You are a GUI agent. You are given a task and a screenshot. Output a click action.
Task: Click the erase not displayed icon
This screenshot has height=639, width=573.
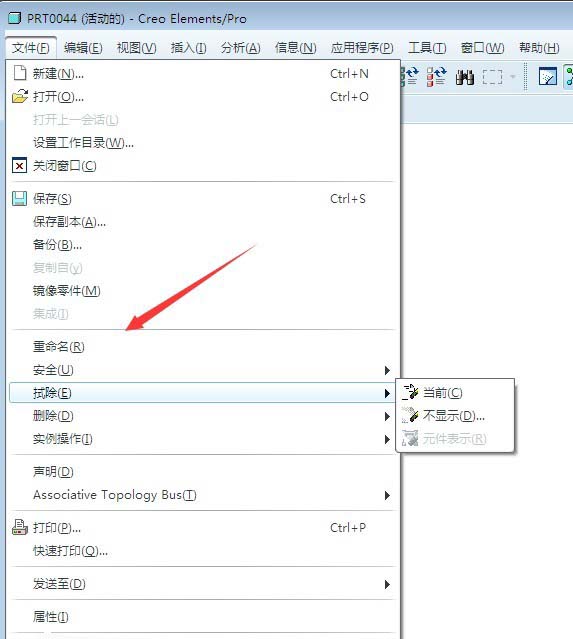coord(410,415)
